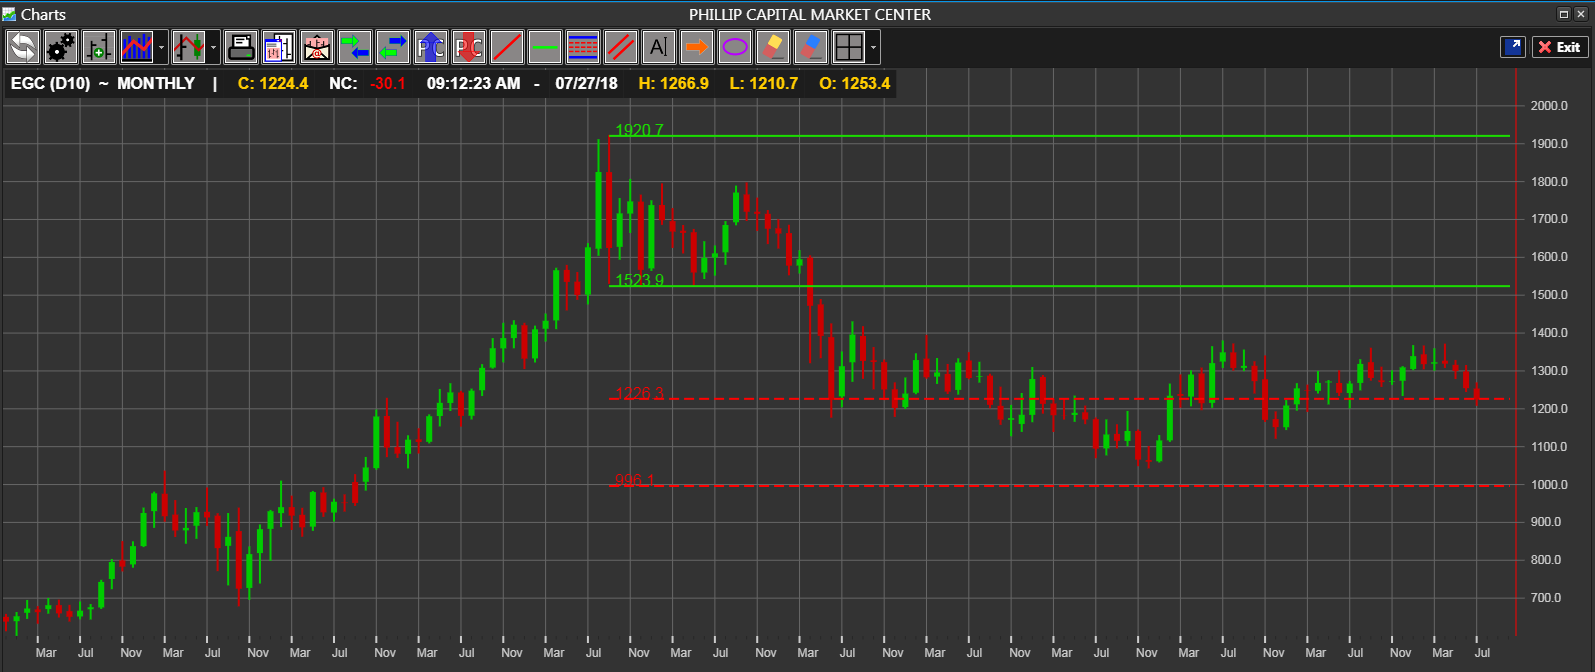
Task: Click the net change value -30.1
Action: pos(388,83)
